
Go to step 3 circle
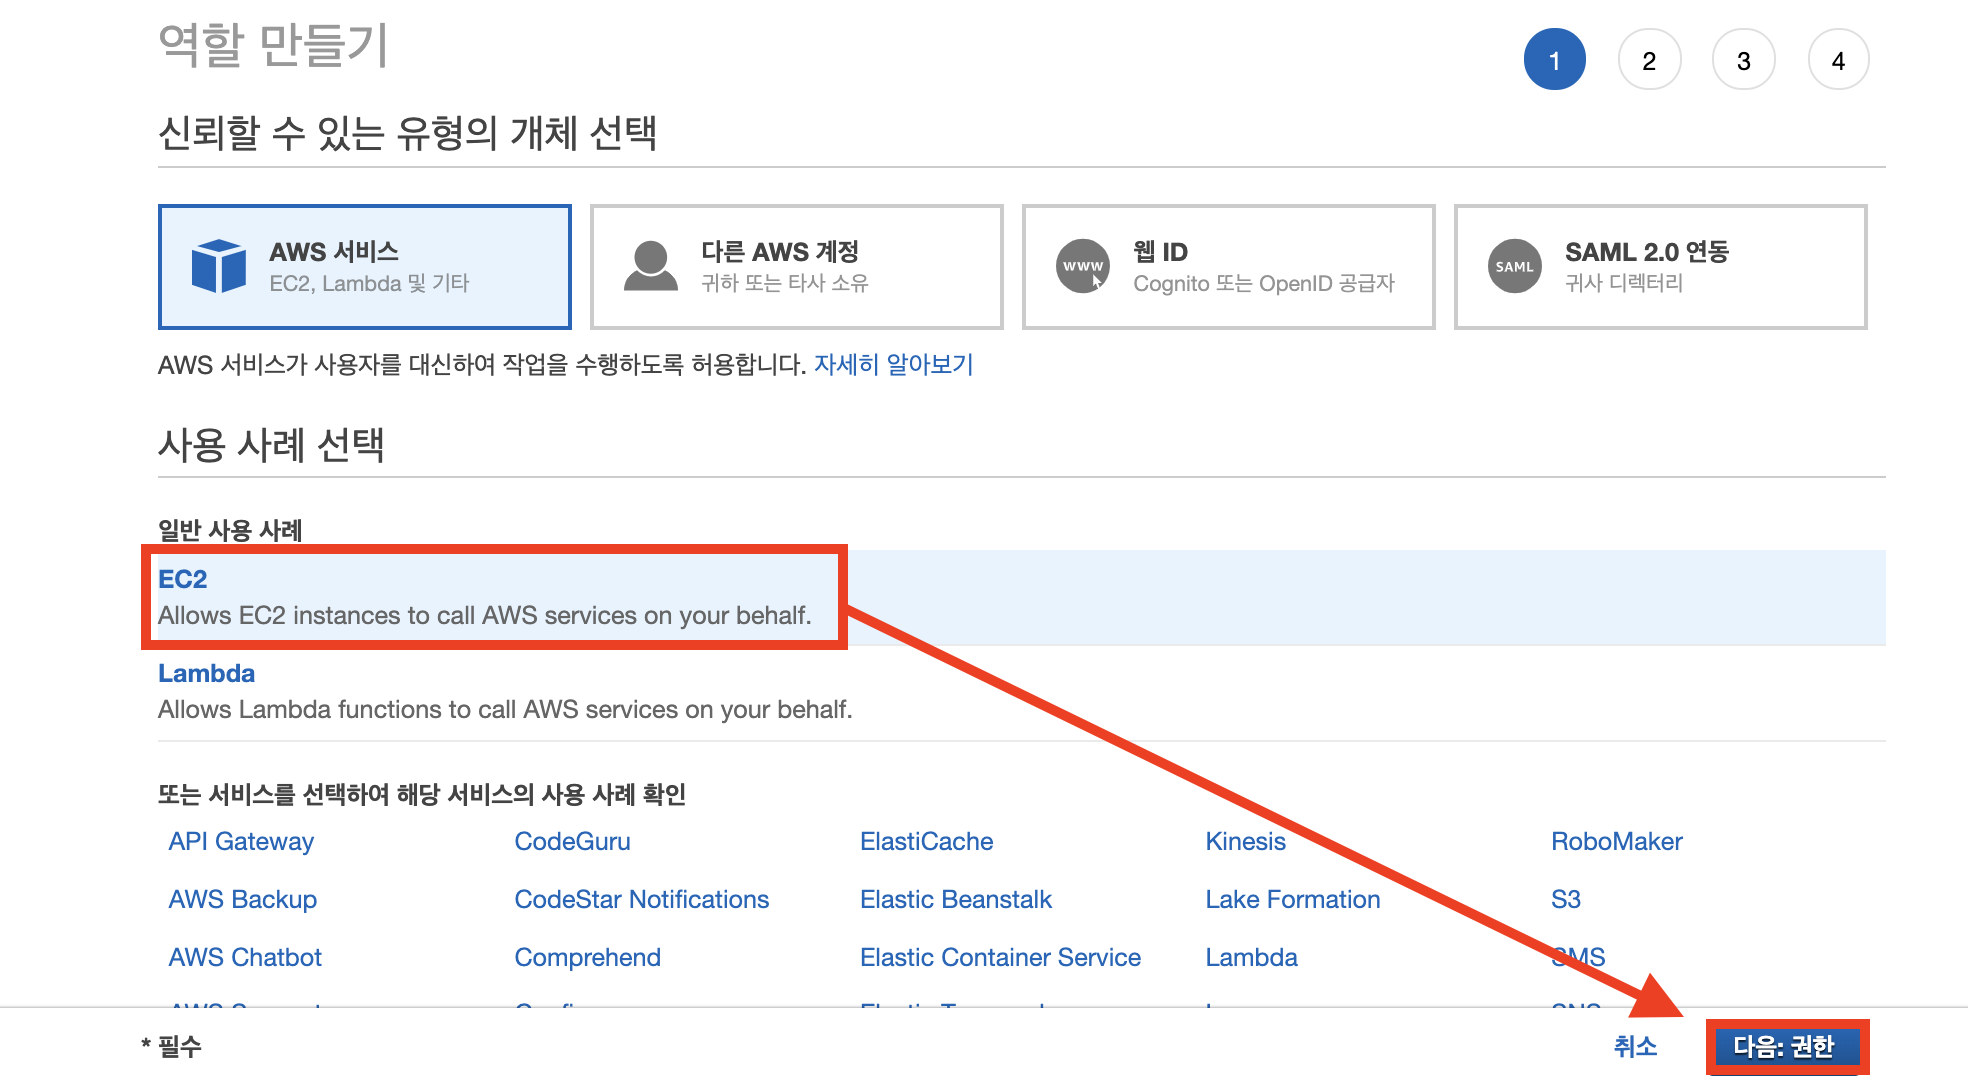pyautogui.click(x=1743, y=60)
